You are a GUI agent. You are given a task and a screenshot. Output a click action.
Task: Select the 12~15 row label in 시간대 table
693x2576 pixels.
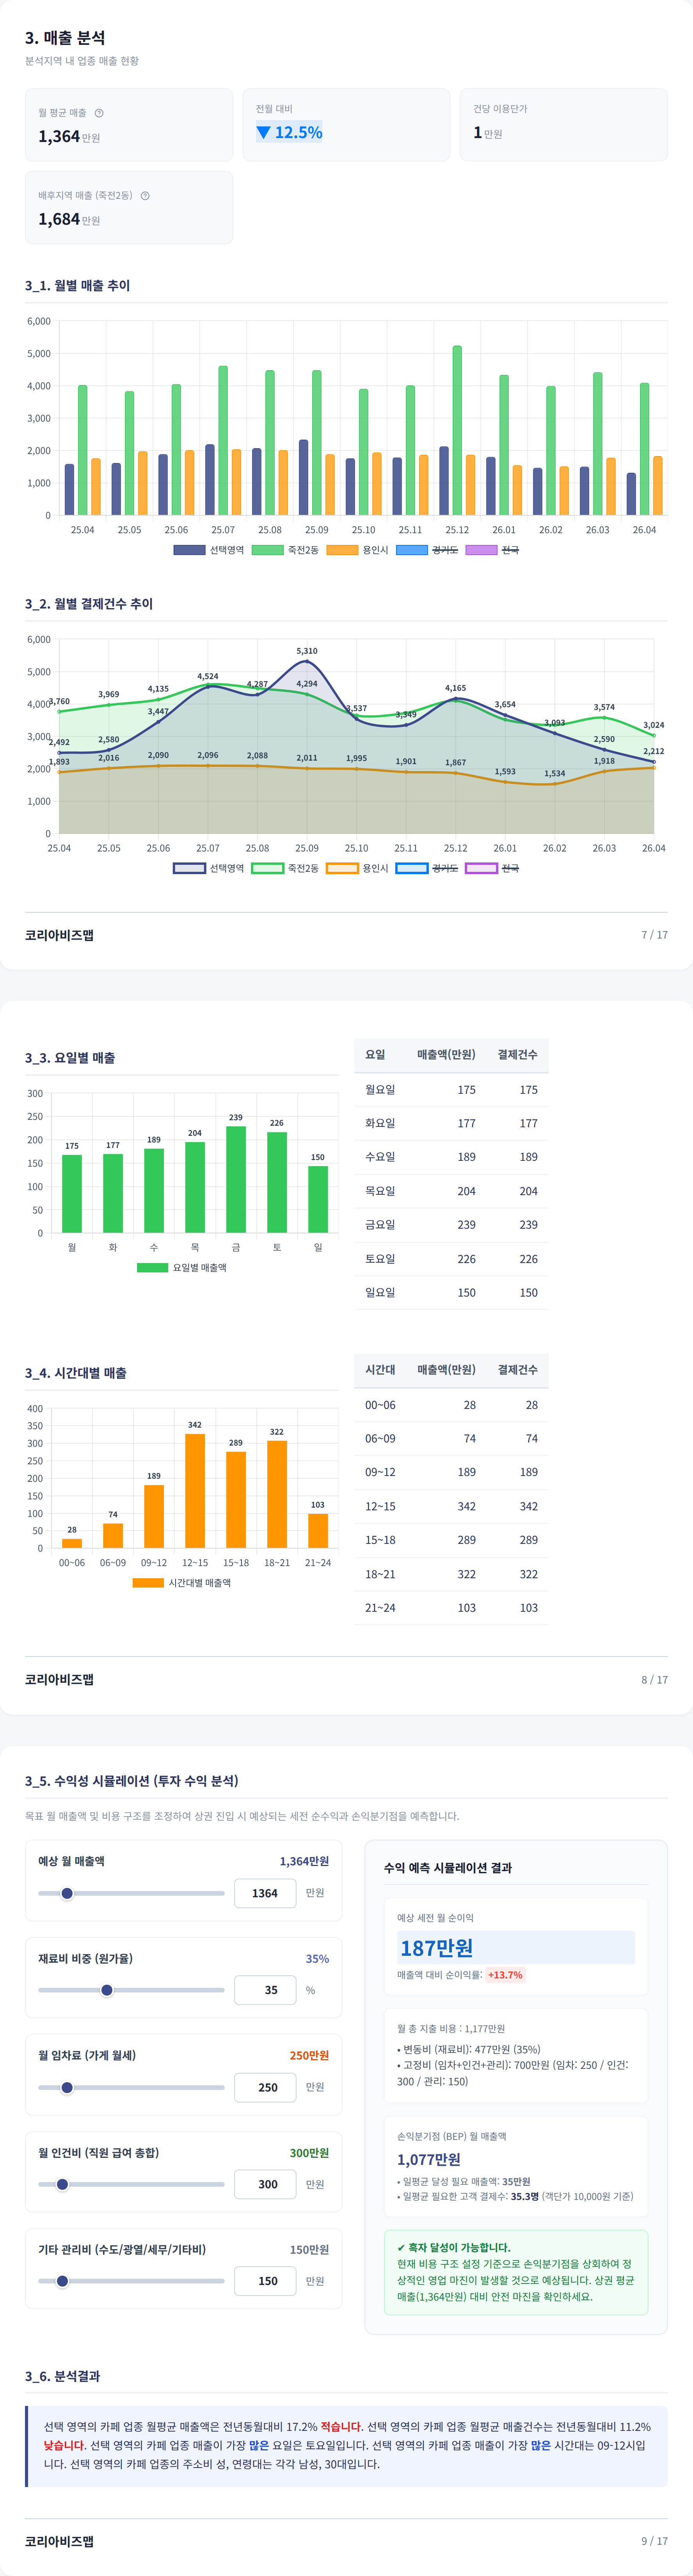[380, 1506]
